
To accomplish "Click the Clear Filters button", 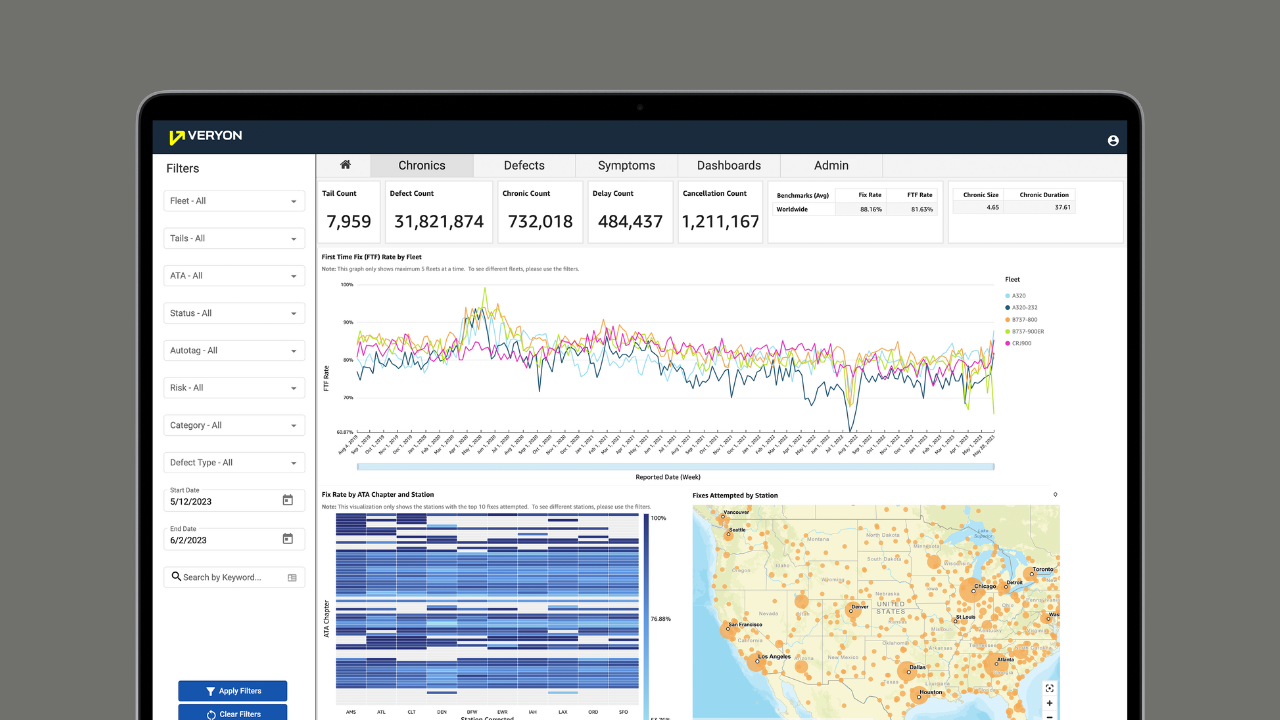I will coord(233,713).
